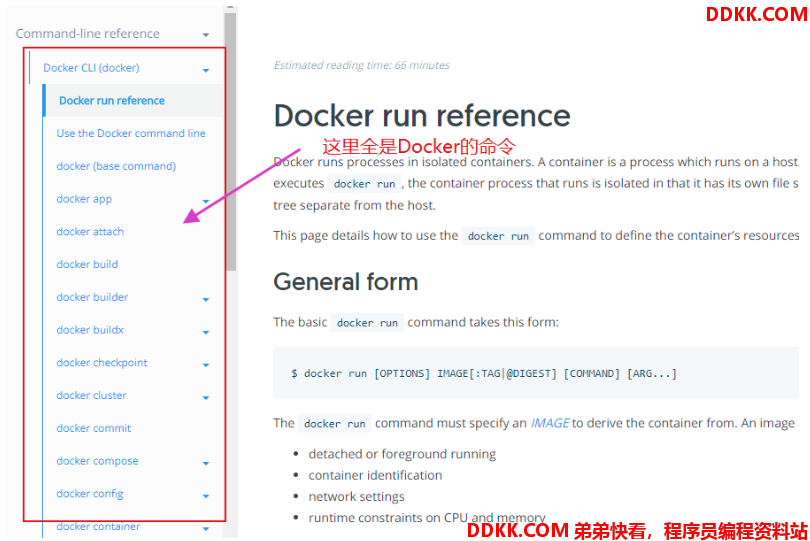Click the docker run command code block

coord(536,373)
